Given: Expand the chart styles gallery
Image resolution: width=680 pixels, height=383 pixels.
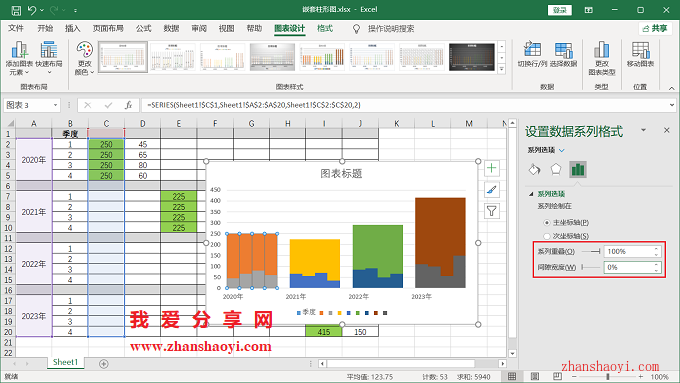Looking at the screenshot, I should [502, 69].
